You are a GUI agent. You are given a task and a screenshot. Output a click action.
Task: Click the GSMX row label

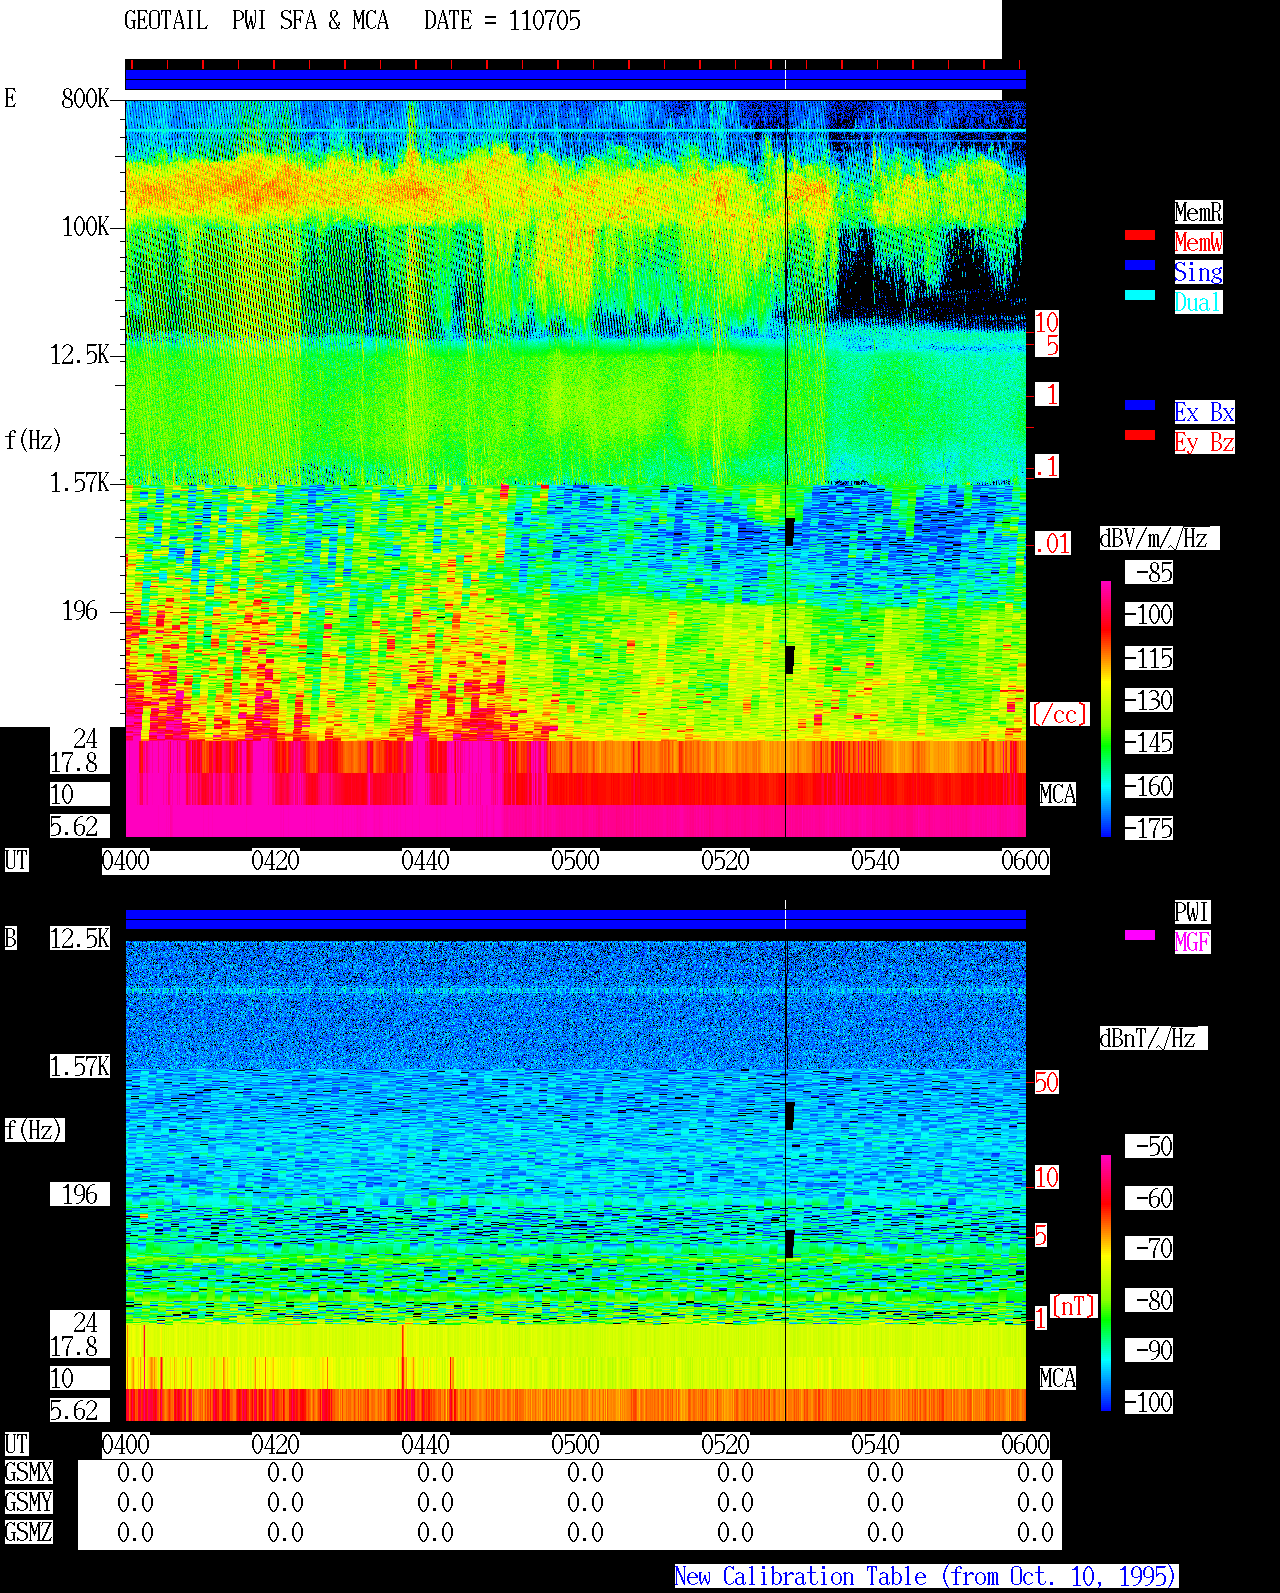click(x=28, y=1472)
